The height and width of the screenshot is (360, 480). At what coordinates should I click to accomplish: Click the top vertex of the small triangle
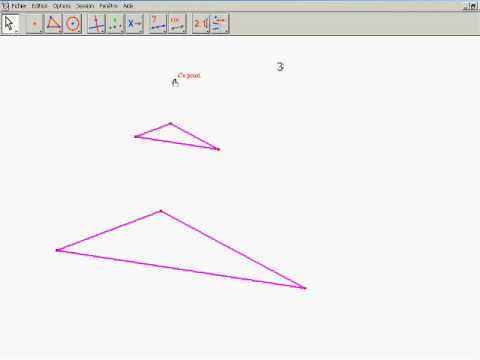pyautogui.click(x=170, y=124)
